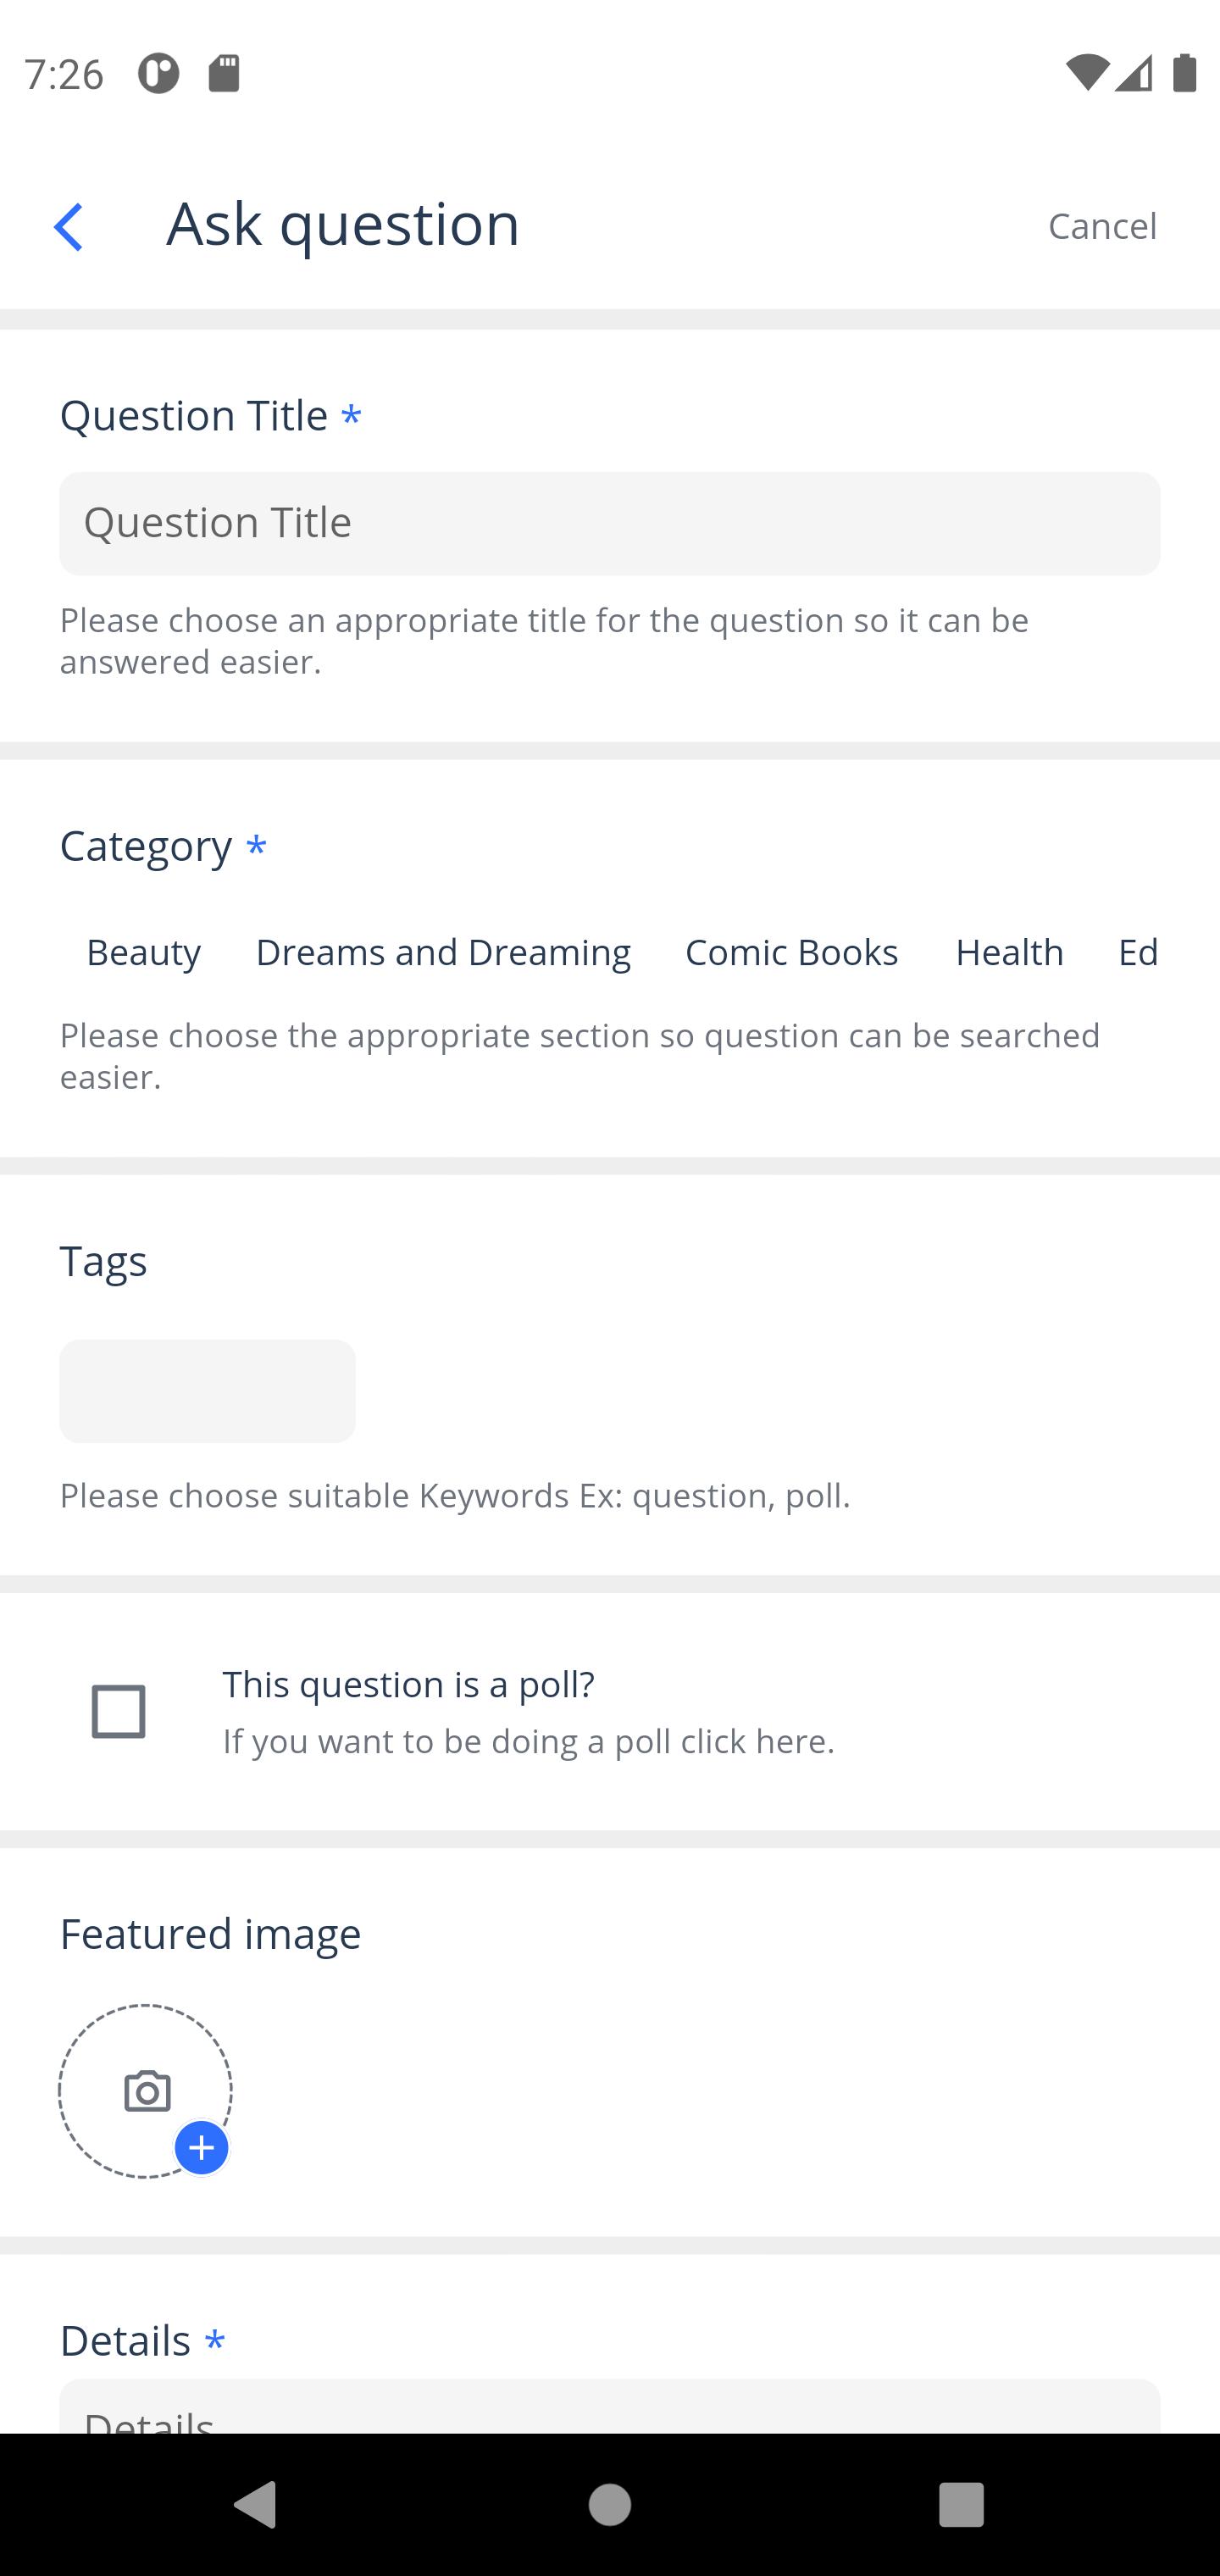The image size is (1220, 2576).
Task: Tap the Android recent apps square
Action: point(961,2505)
